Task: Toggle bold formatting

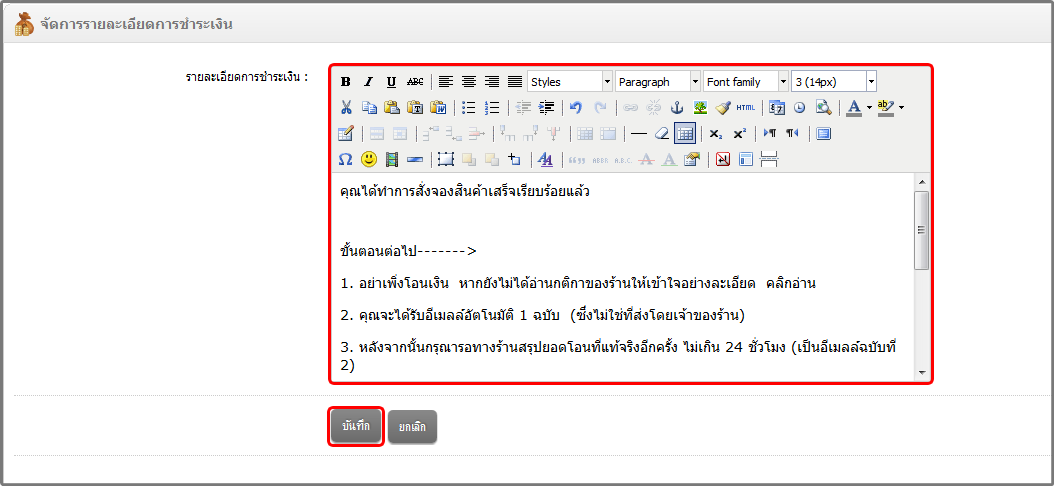Action: coord(346,82)
